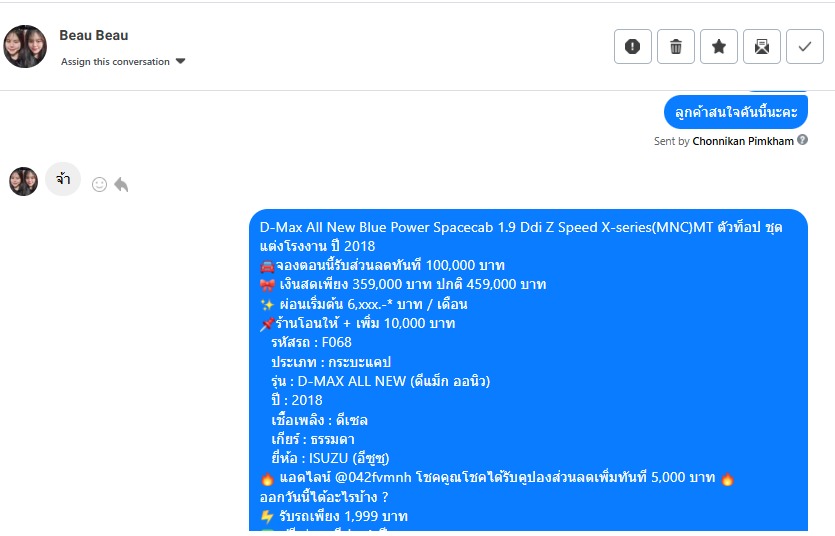
Task: Click the 'ยี่ห้อ : ISUZU (อีซูซุ)' line
Action: tap(330, 458)
